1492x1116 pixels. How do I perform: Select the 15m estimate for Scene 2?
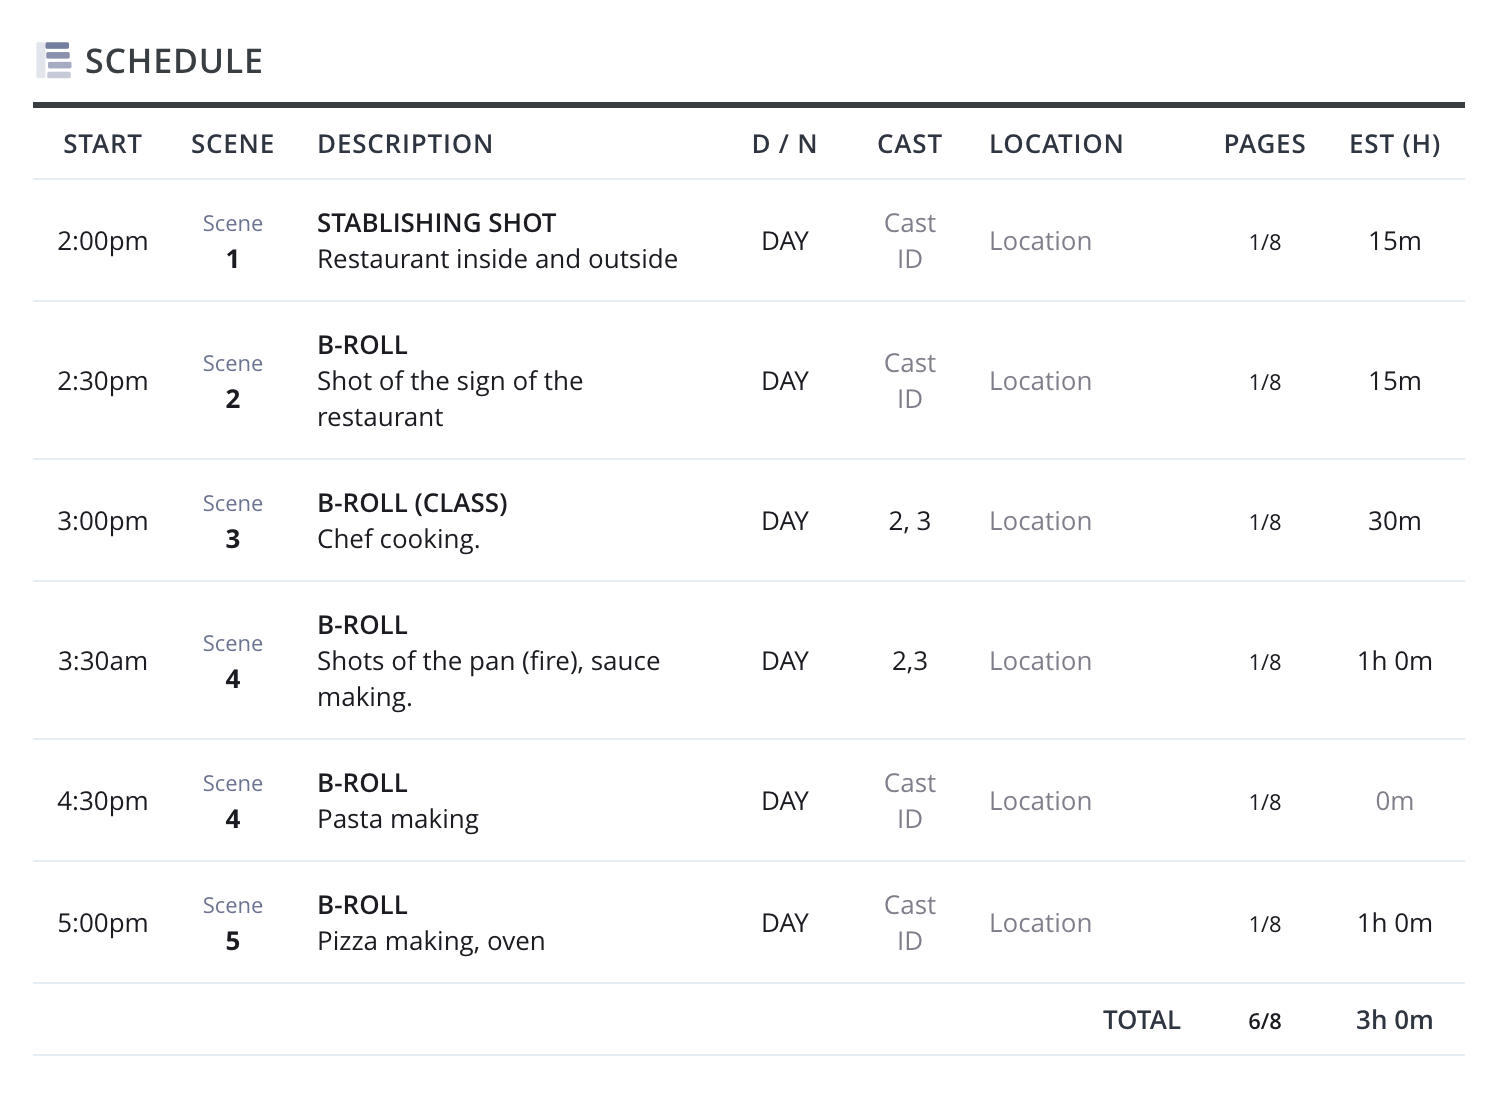(x=1394, y=381)
